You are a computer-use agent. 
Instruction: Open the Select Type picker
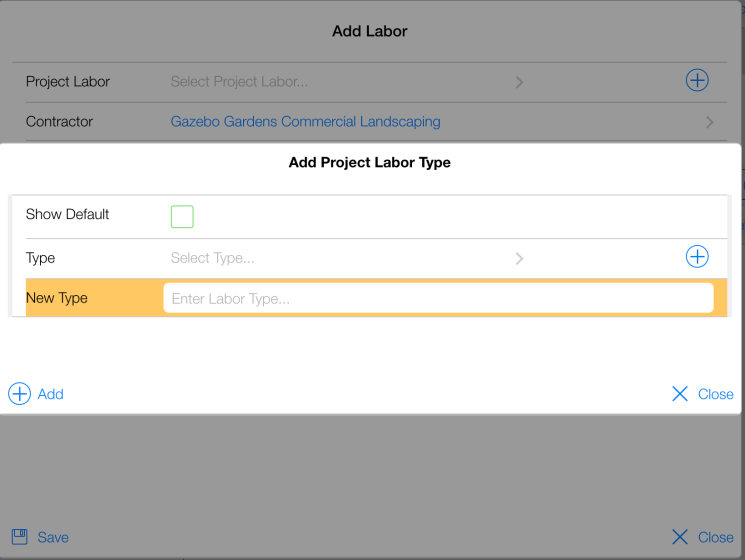[212, 258]
